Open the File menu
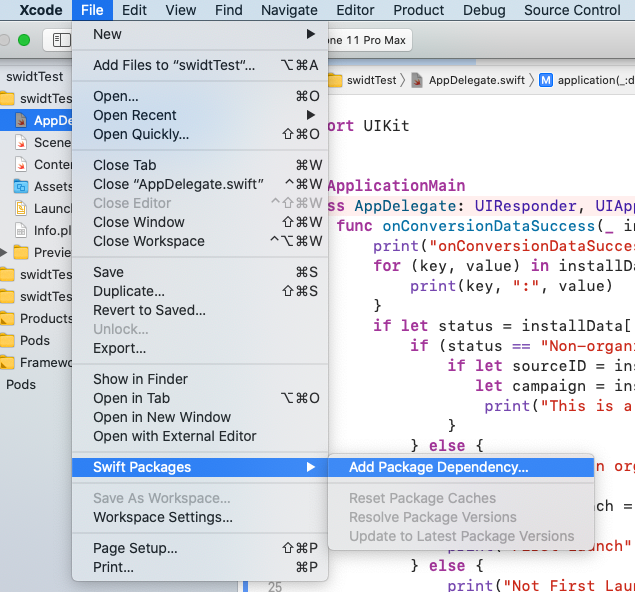The width and height of the screenshot is (635, 592). pos(92,10)
